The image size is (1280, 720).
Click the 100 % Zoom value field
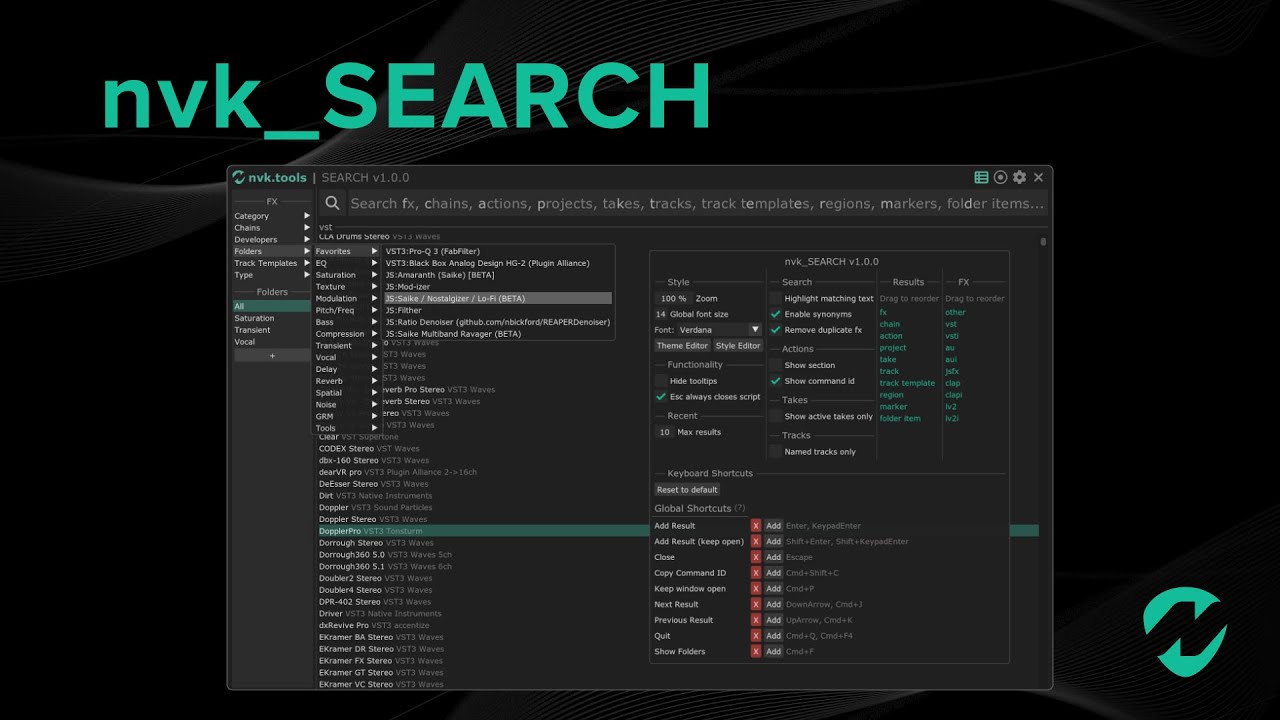(x=674, y=298)
